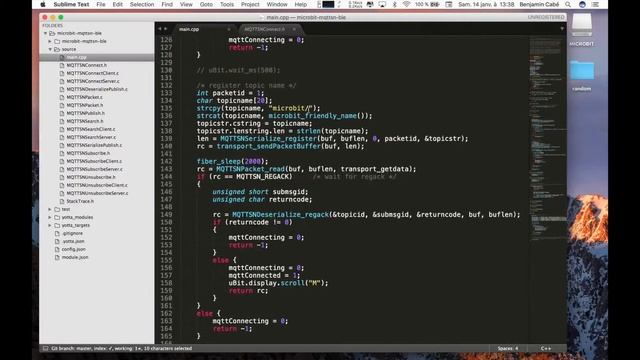This screenshot has height=360, width=640.
Task: Open the tab list dropdown arrow
Action: point(562,29)
